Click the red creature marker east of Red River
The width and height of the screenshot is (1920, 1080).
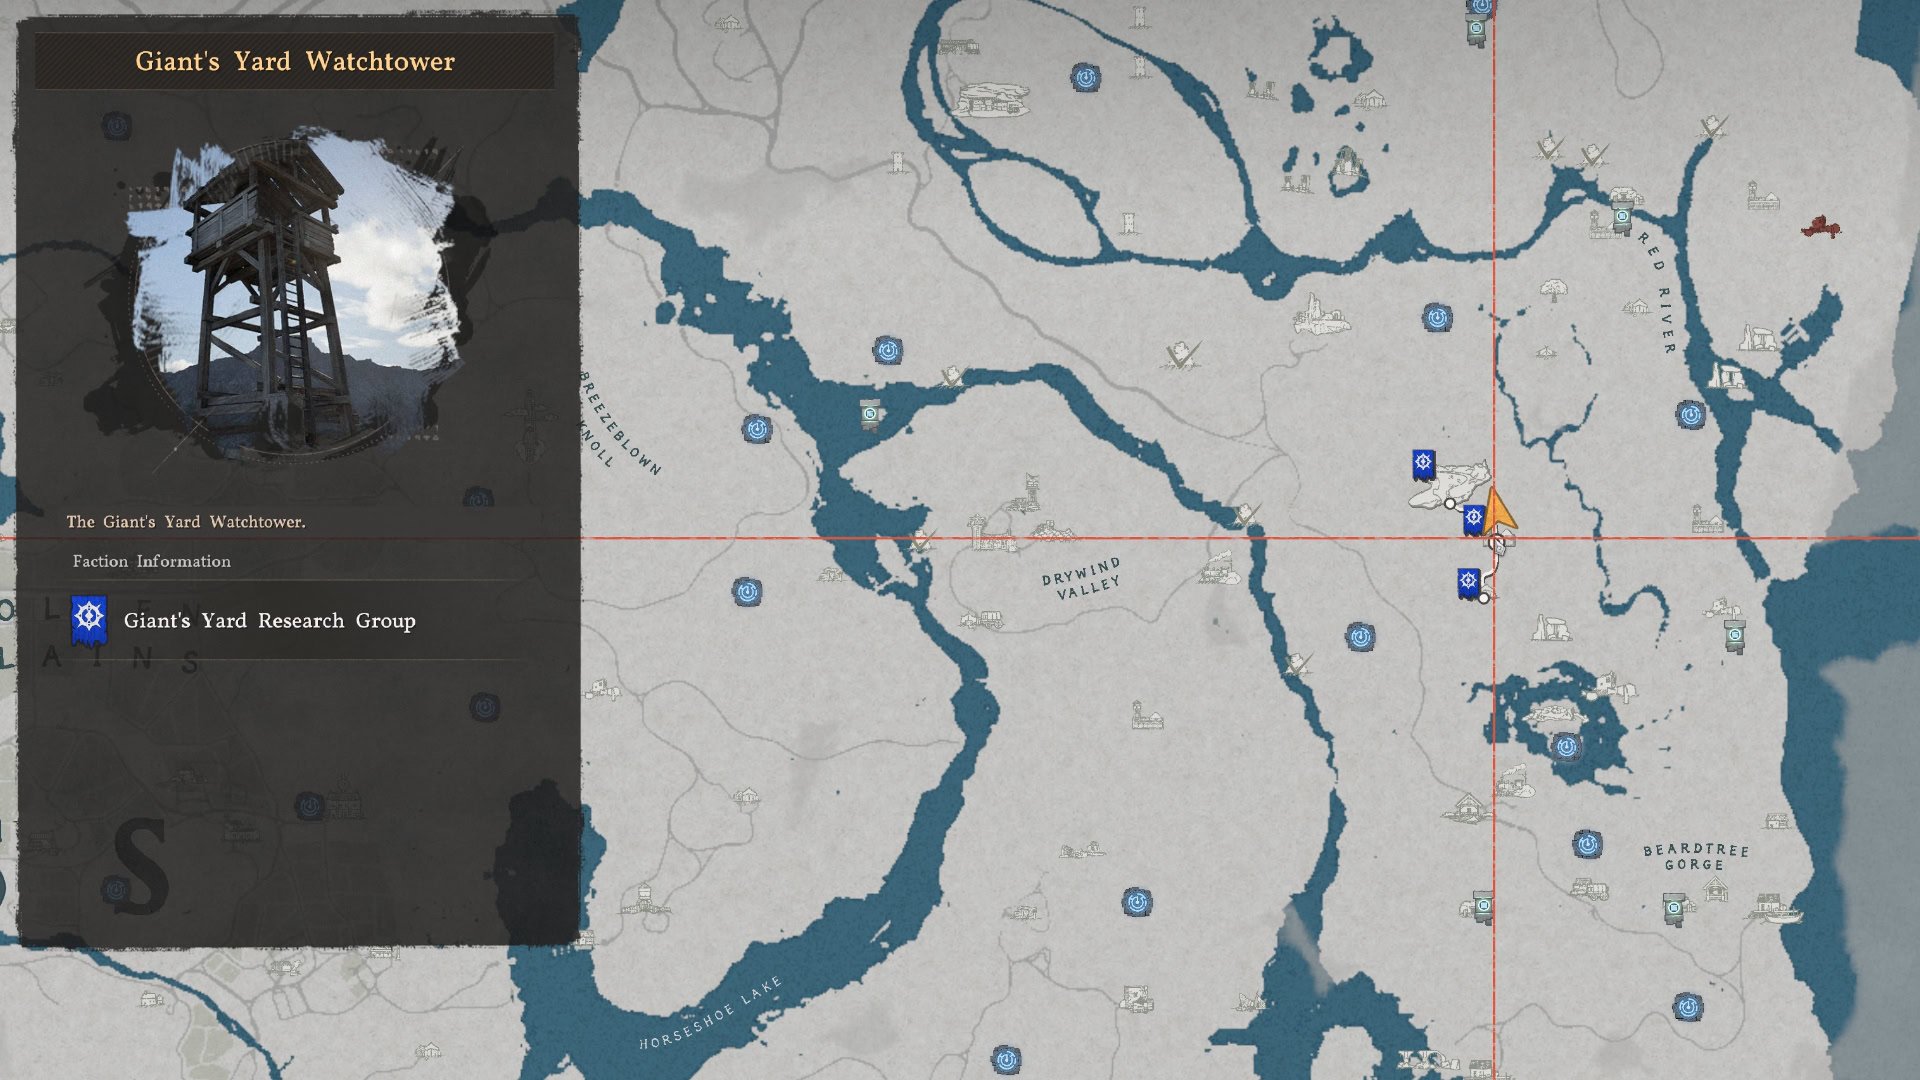(1821, 227)
